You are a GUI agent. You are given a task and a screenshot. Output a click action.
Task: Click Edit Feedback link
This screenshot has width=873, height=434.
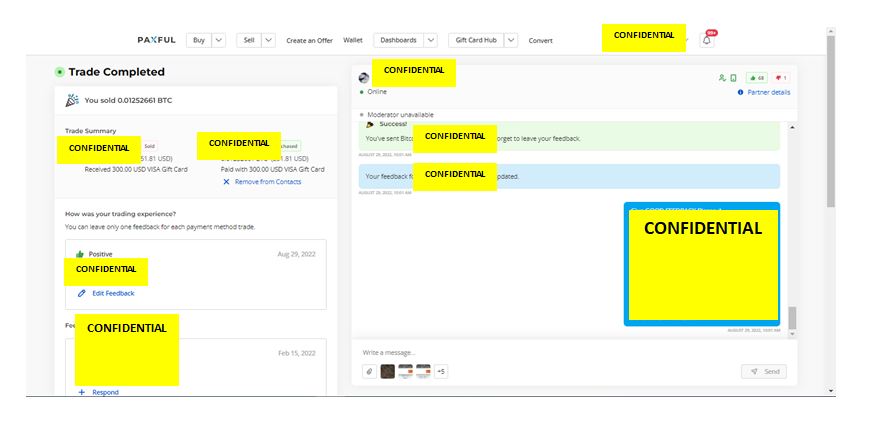113,293
